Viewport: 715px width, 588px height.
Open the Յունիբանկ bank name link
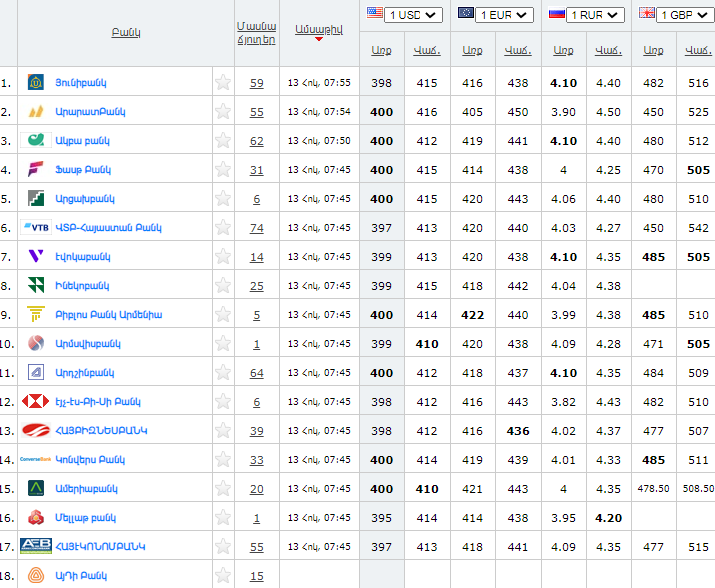(x=81, y=83)
